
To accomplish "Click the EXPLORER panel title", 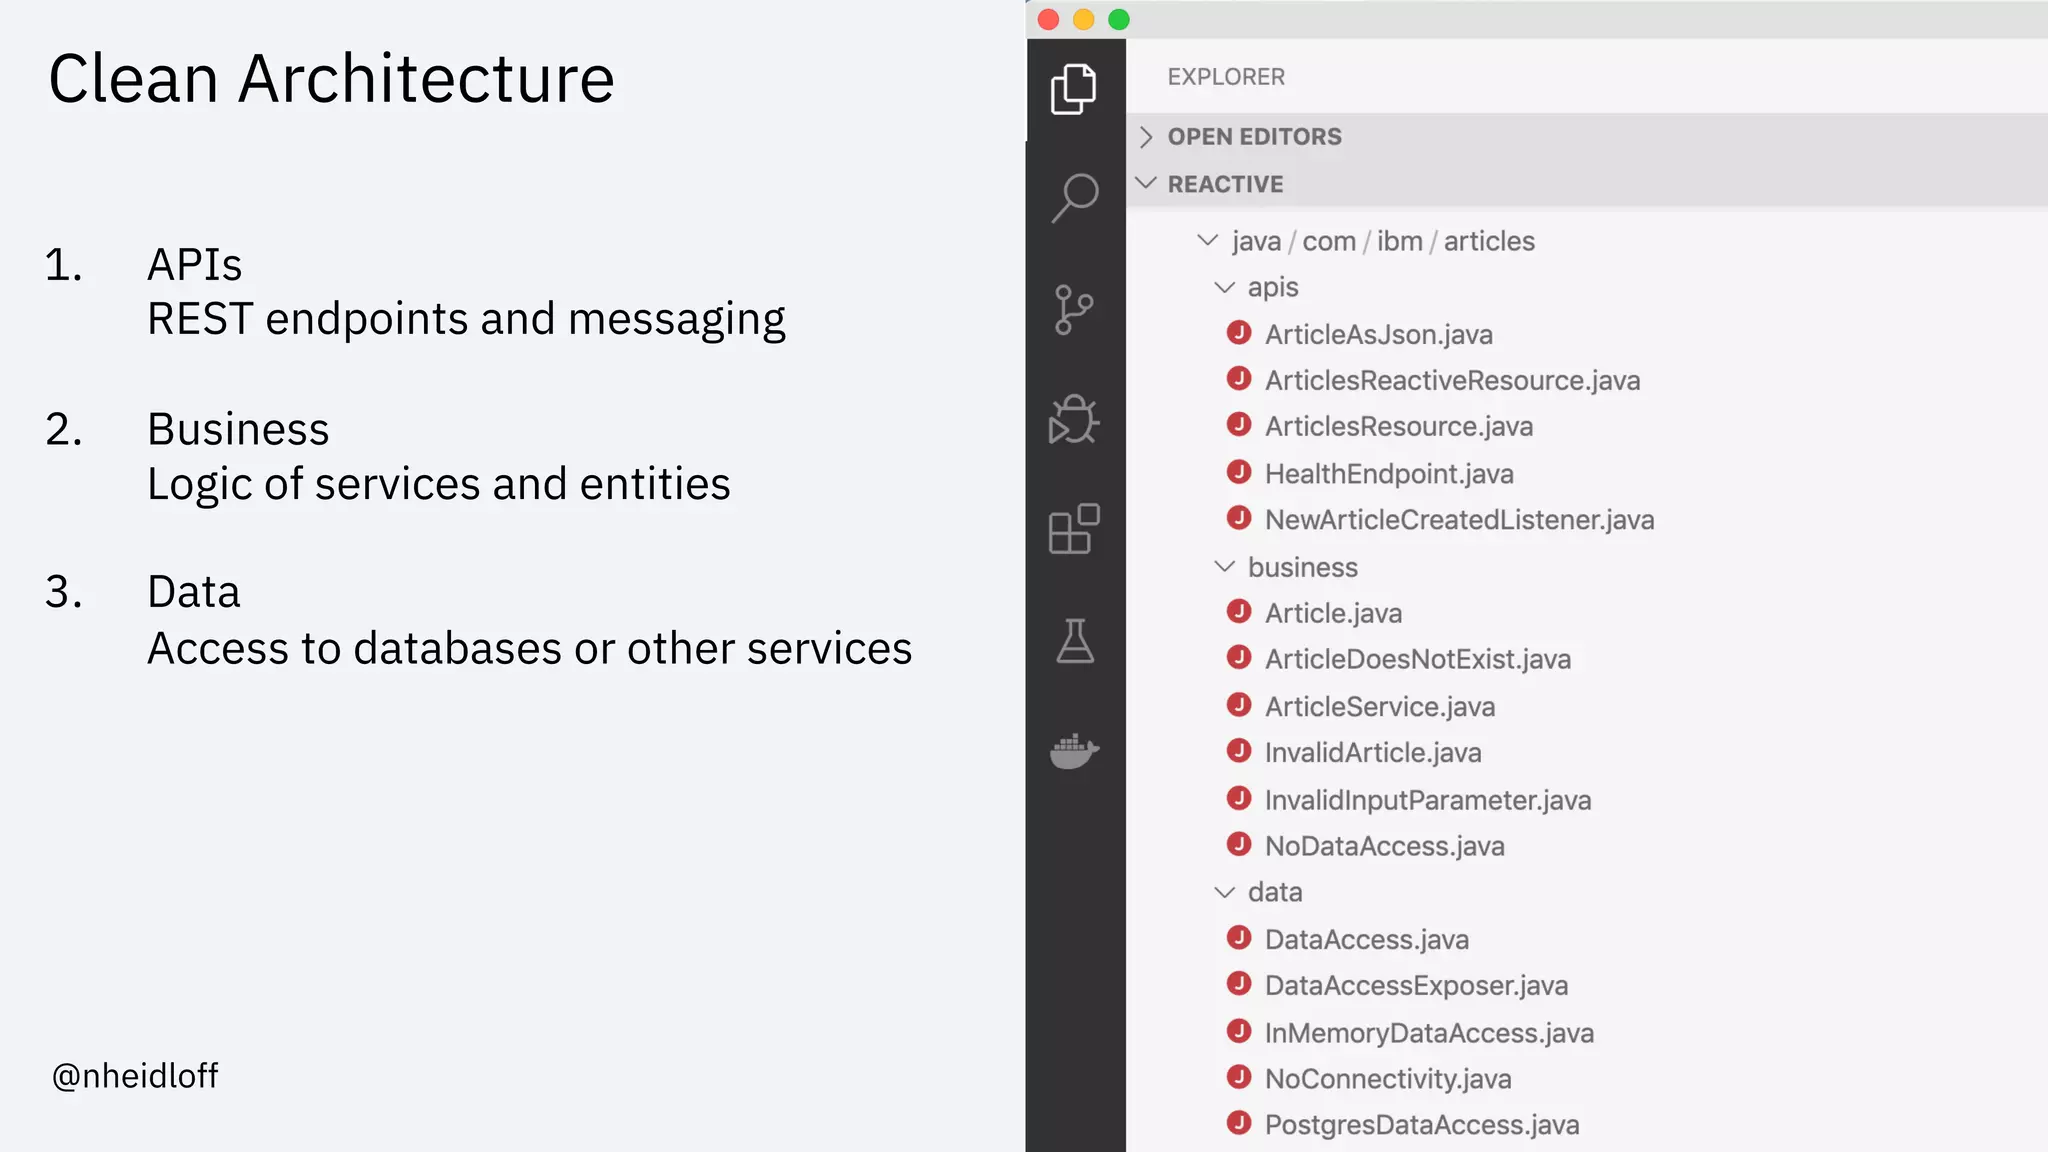I will (x=1226, y=77).
